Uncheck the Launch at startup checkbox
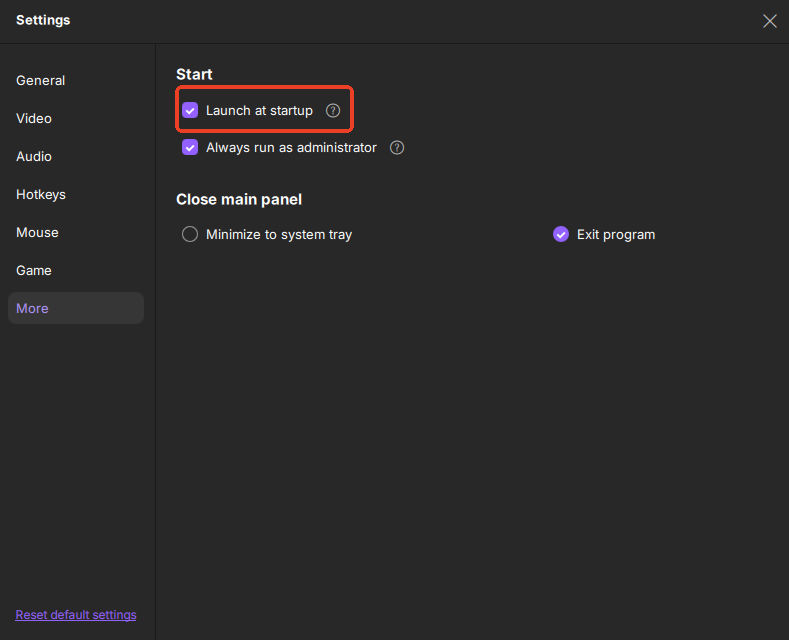789x640 pixels. [x=190, y=111]
